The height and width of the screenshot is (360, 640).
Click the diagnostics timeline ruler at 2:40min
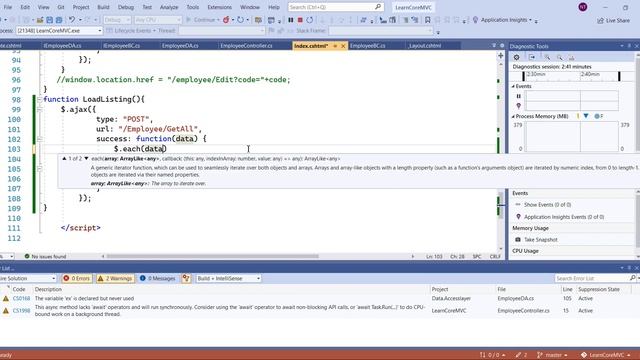click(x=590, y=74)
